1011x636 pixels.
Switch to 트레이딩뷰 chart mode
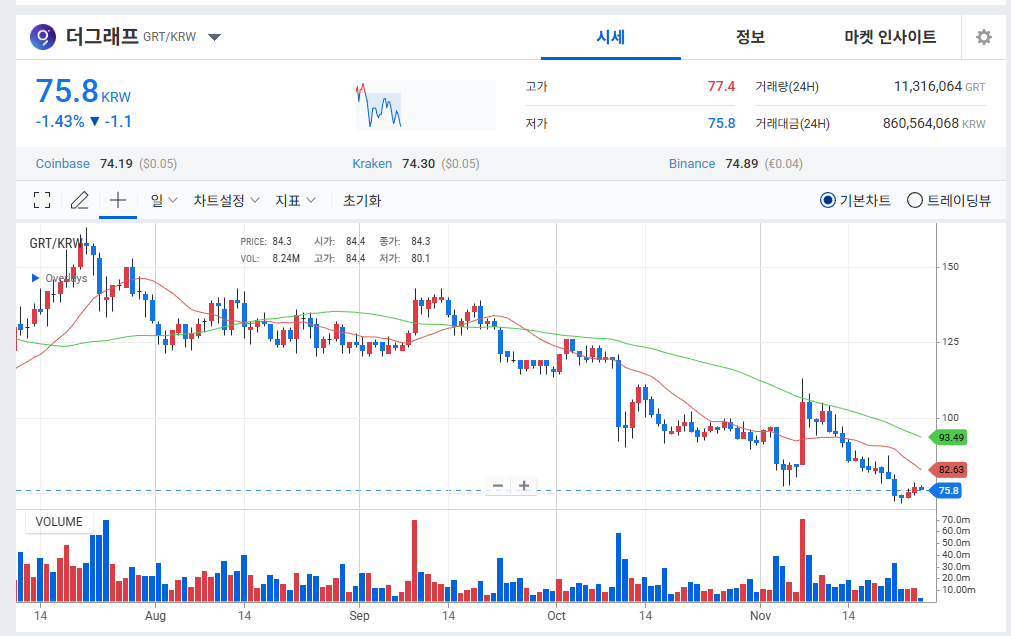(x=914, y=200)
